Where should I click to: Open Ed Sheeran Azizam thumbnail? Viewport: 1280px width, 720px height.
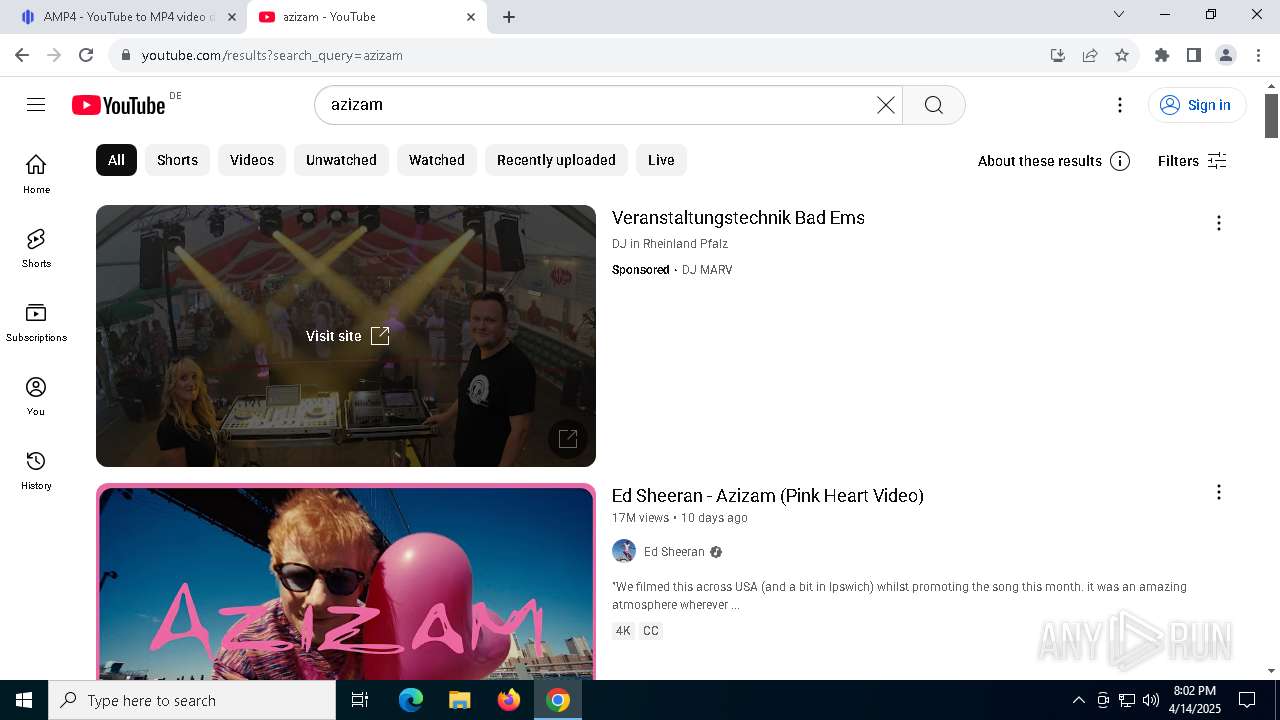[x=346, y=582]
